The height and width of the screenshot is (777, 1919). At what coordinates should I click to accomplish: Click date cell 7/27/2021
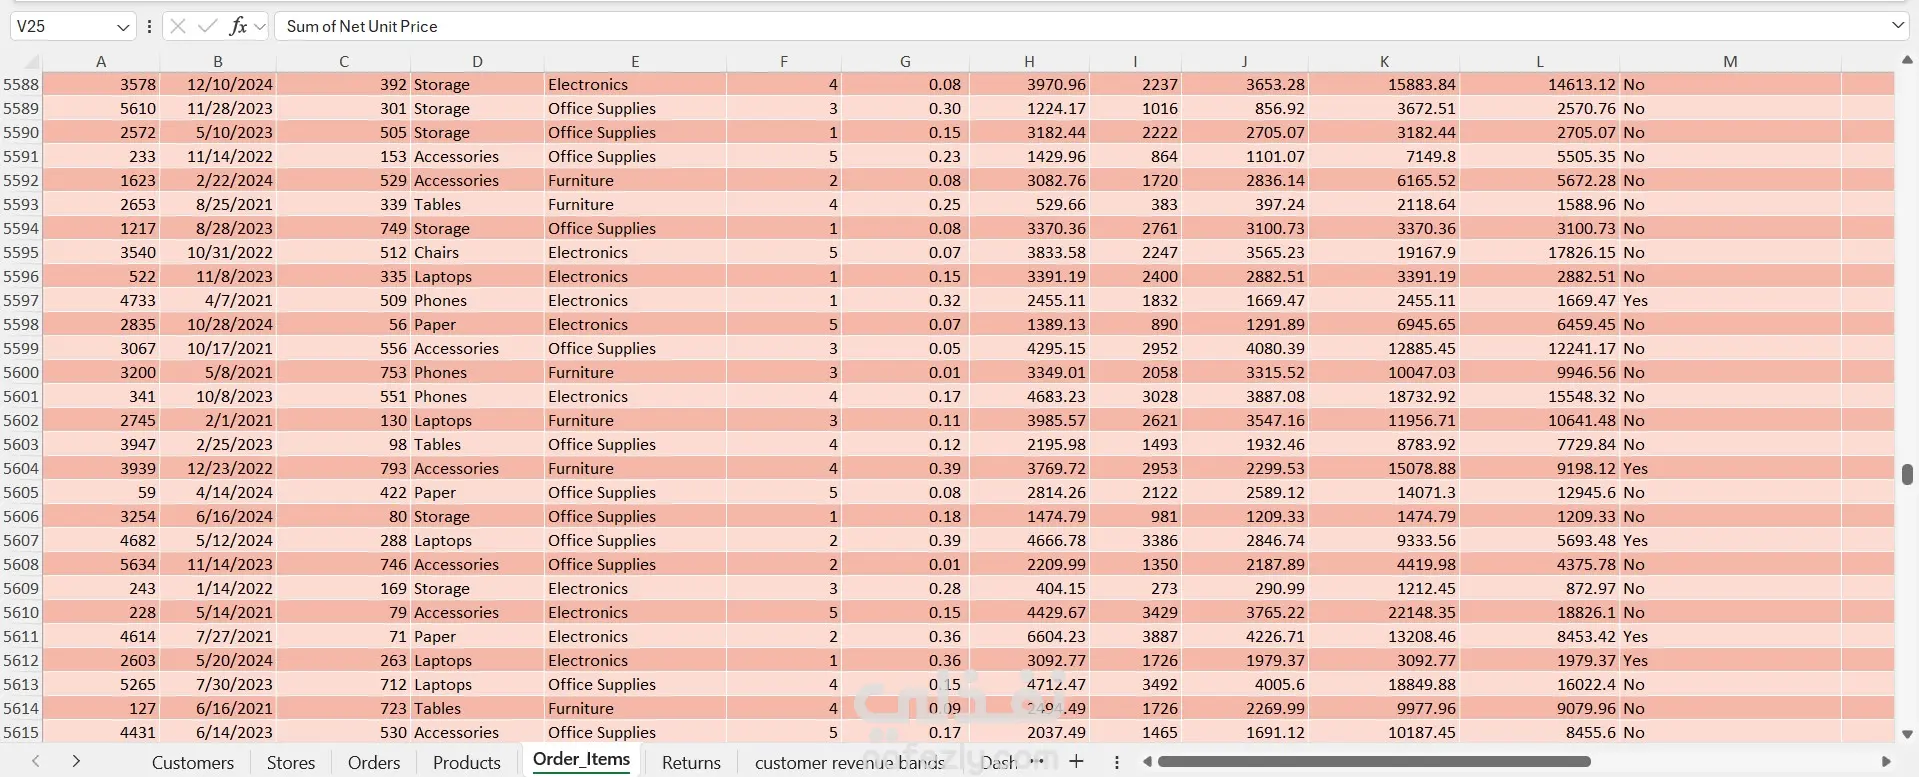click(x=218, y=636)
